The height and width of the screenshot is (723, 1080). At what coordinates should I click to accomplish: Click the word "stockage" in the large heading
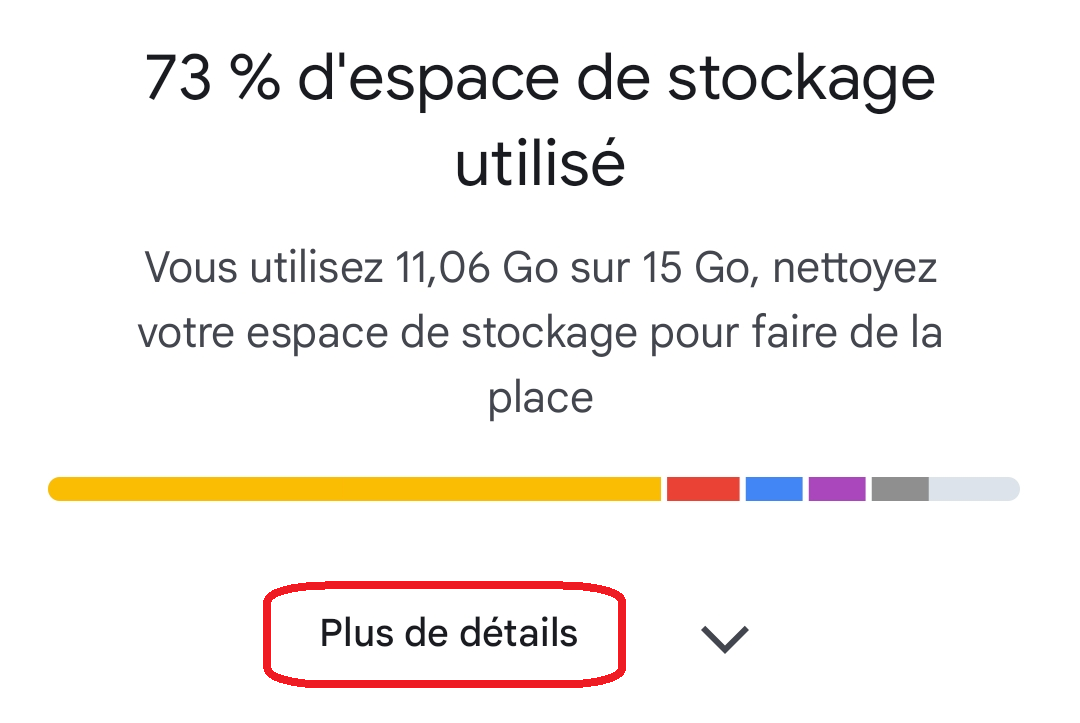(x=800, y=81)
